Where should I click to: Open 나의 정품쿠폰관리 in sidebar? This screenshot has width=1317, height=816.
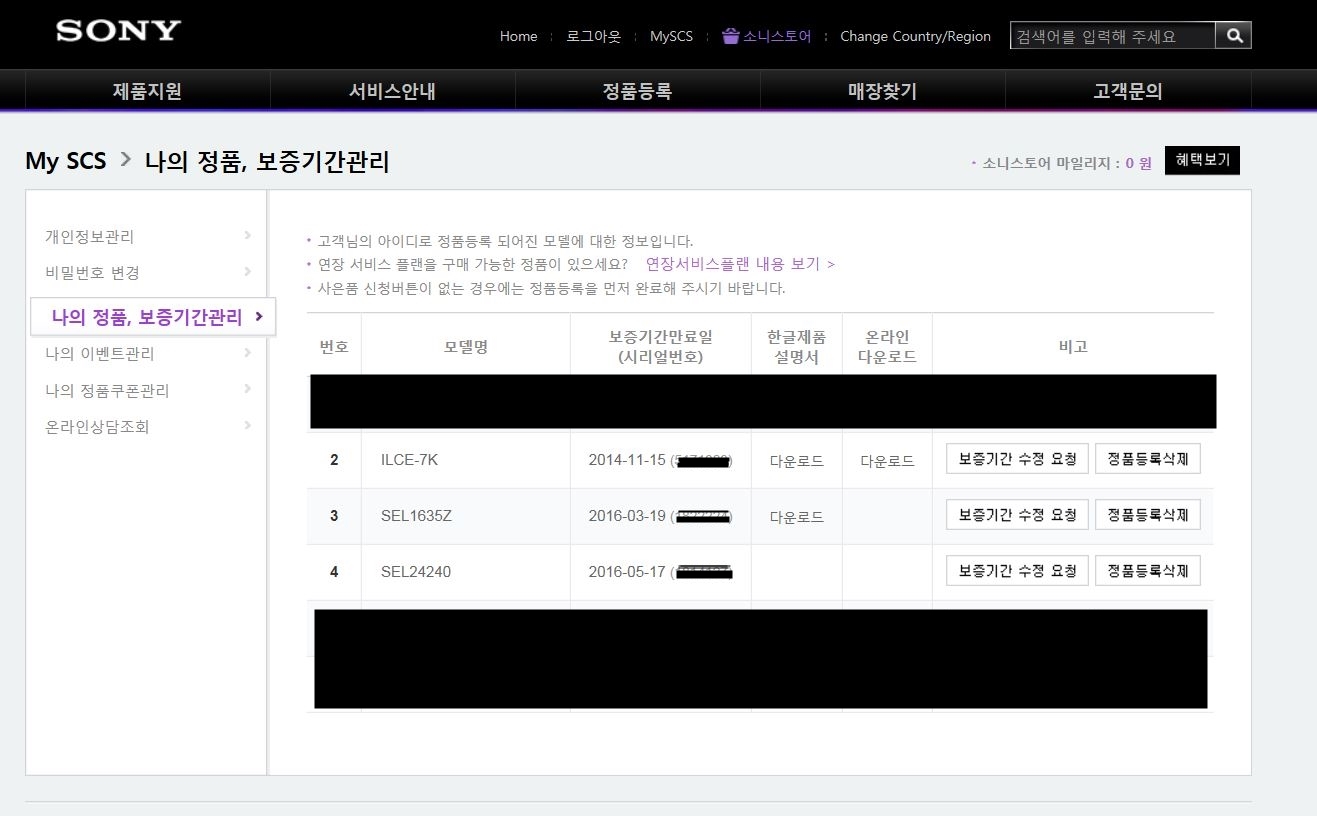coord(107,391)
